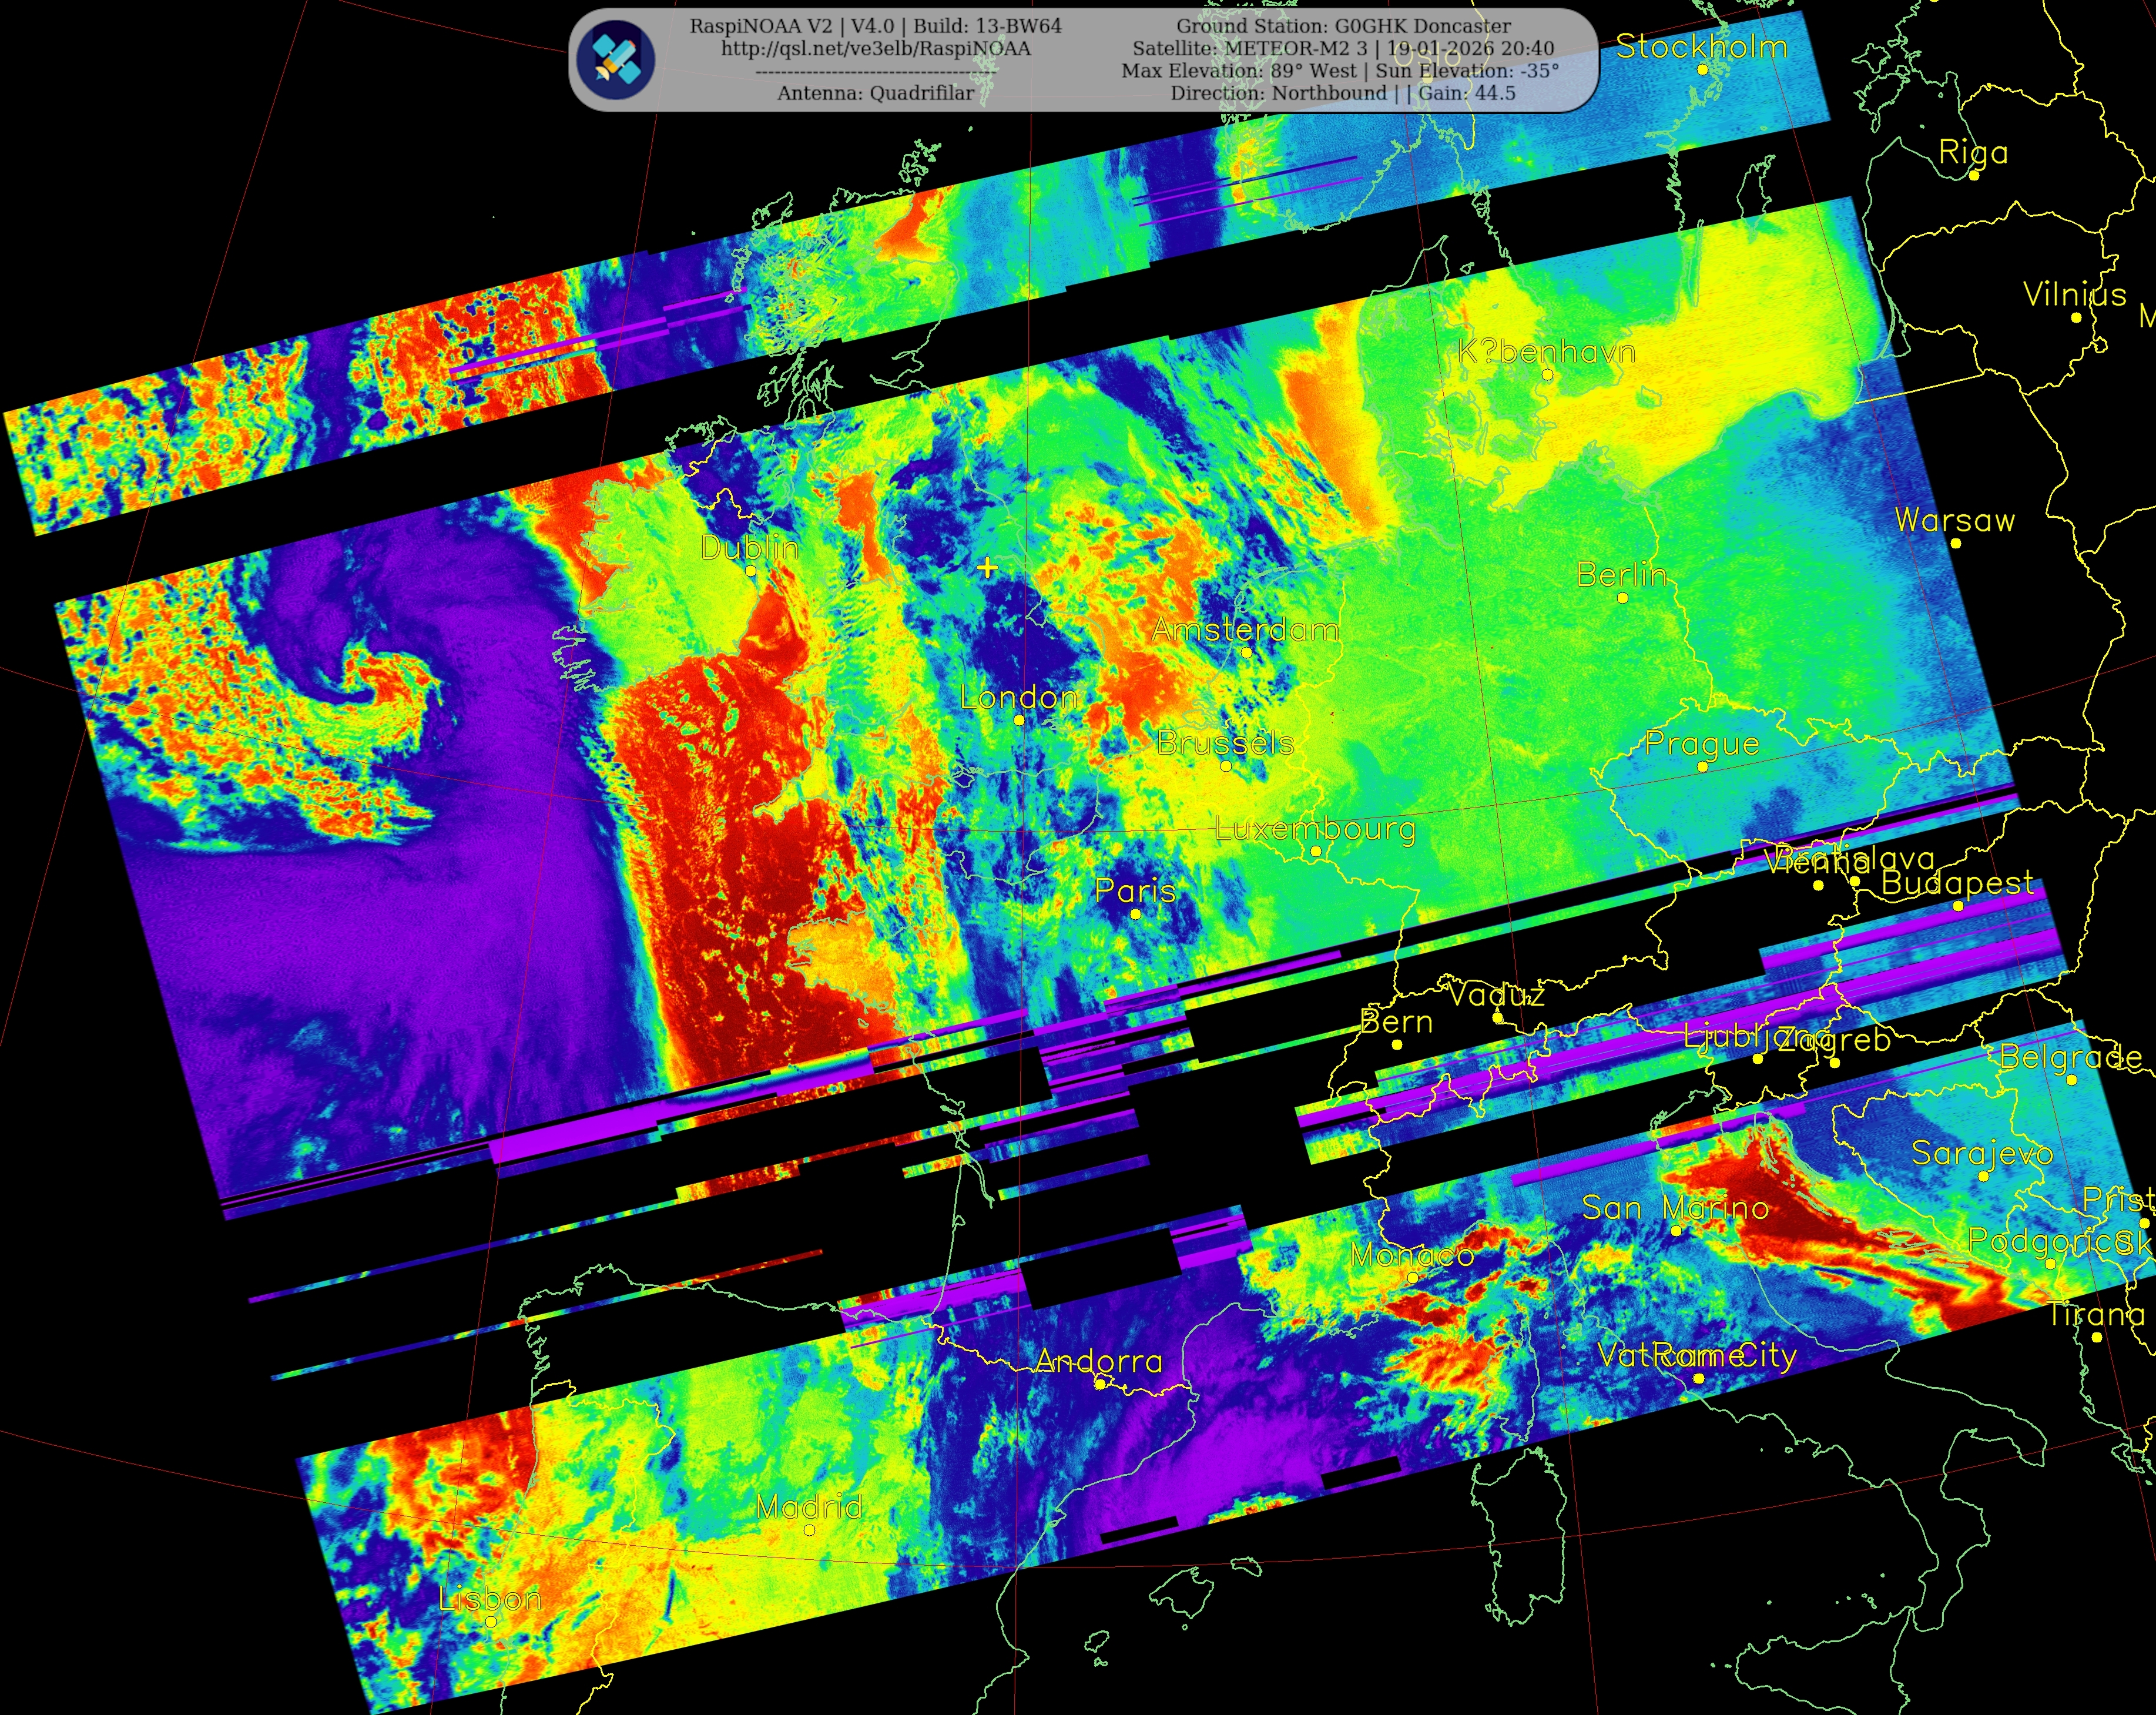The image size is (2156, 1715).
Task: Click the Sarajevo city label
Action: click(1982, 1153)
